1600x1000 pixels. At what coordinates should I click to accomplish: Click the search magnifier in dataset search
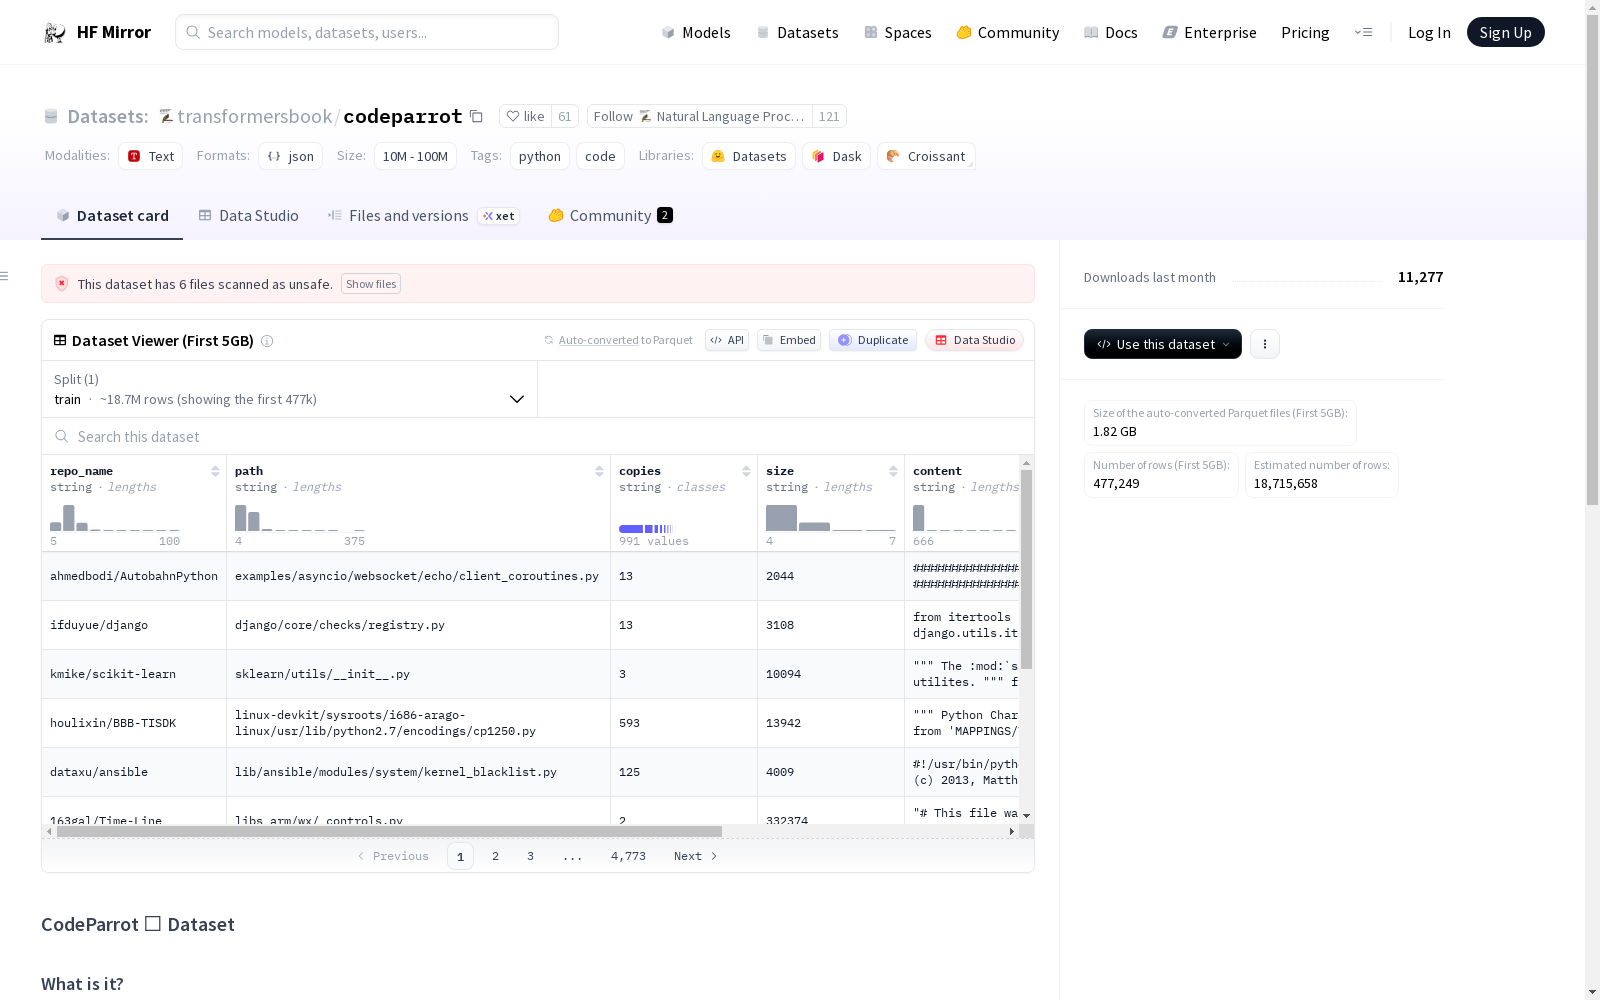[62, 437]
